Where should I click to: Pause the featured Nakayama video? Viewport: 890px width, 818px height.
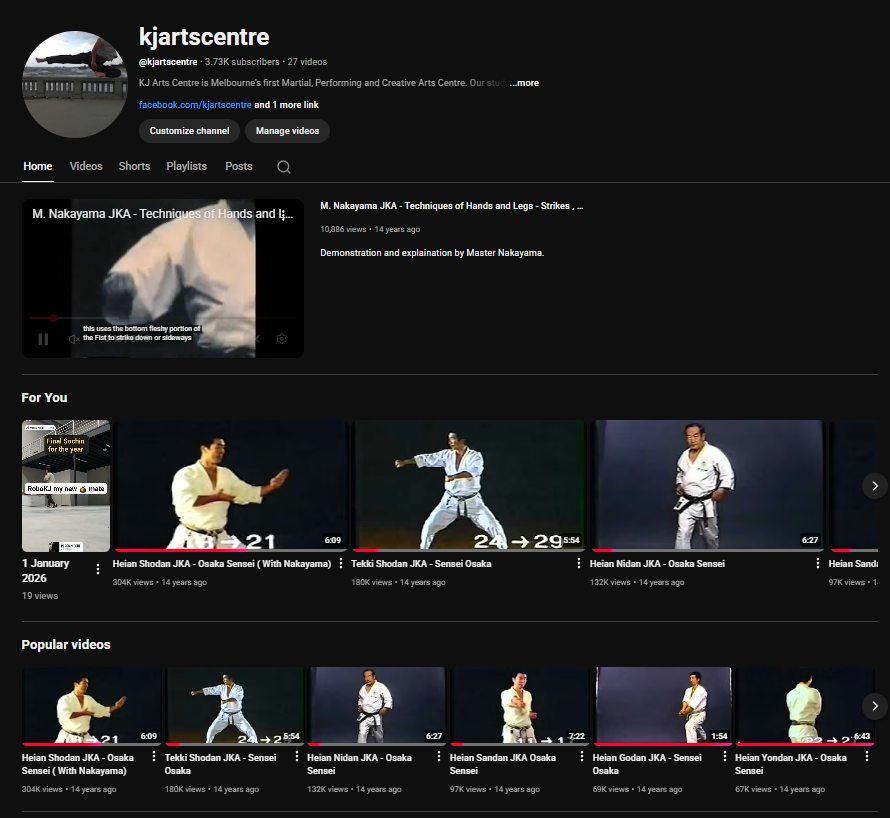pyautogui.click(x=43, y=339)
